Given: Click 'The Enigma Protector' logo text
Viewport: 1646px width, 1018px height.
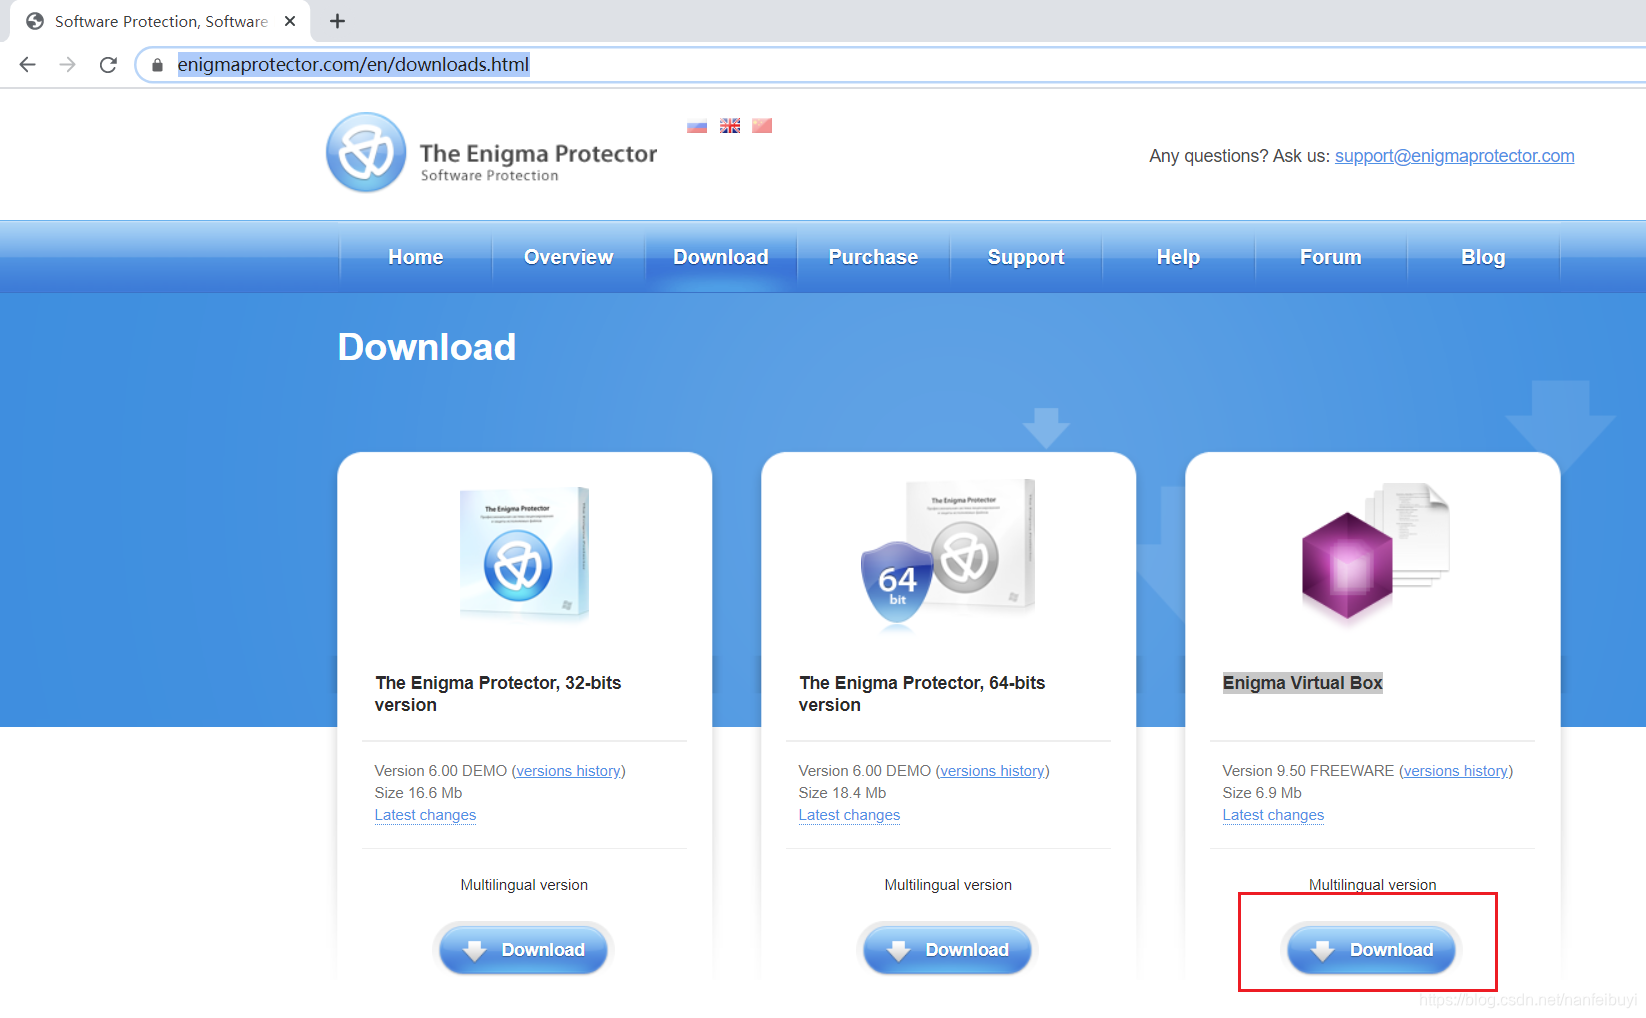Looking at the screenshot, I should click(x=538, y=154).
